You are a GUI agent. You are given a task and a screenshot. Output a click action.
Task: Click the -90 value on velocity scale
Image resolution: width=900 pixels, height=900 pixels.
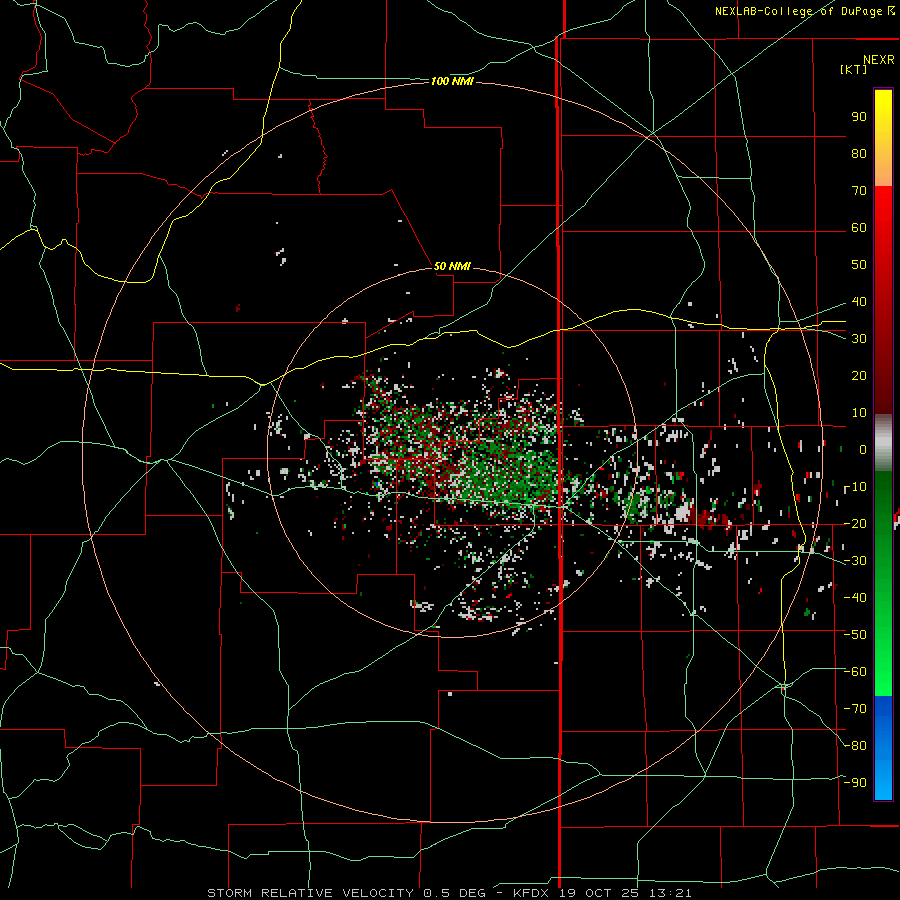[x=855, y=783]
